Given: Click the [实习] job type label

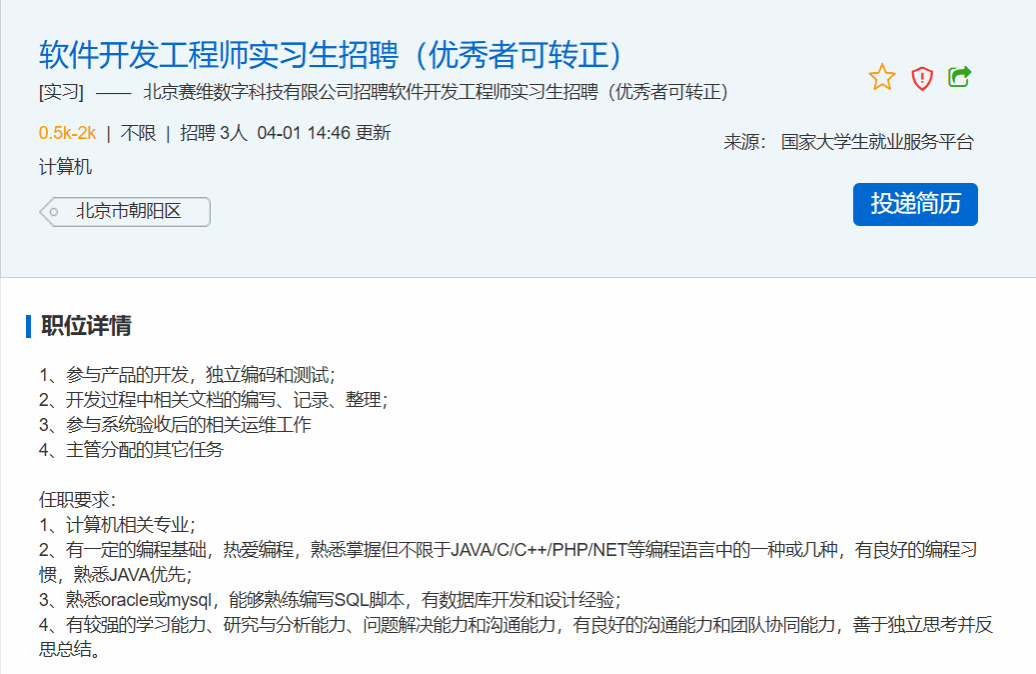Looking at the screenshot, I should click(x=61, y=93).
